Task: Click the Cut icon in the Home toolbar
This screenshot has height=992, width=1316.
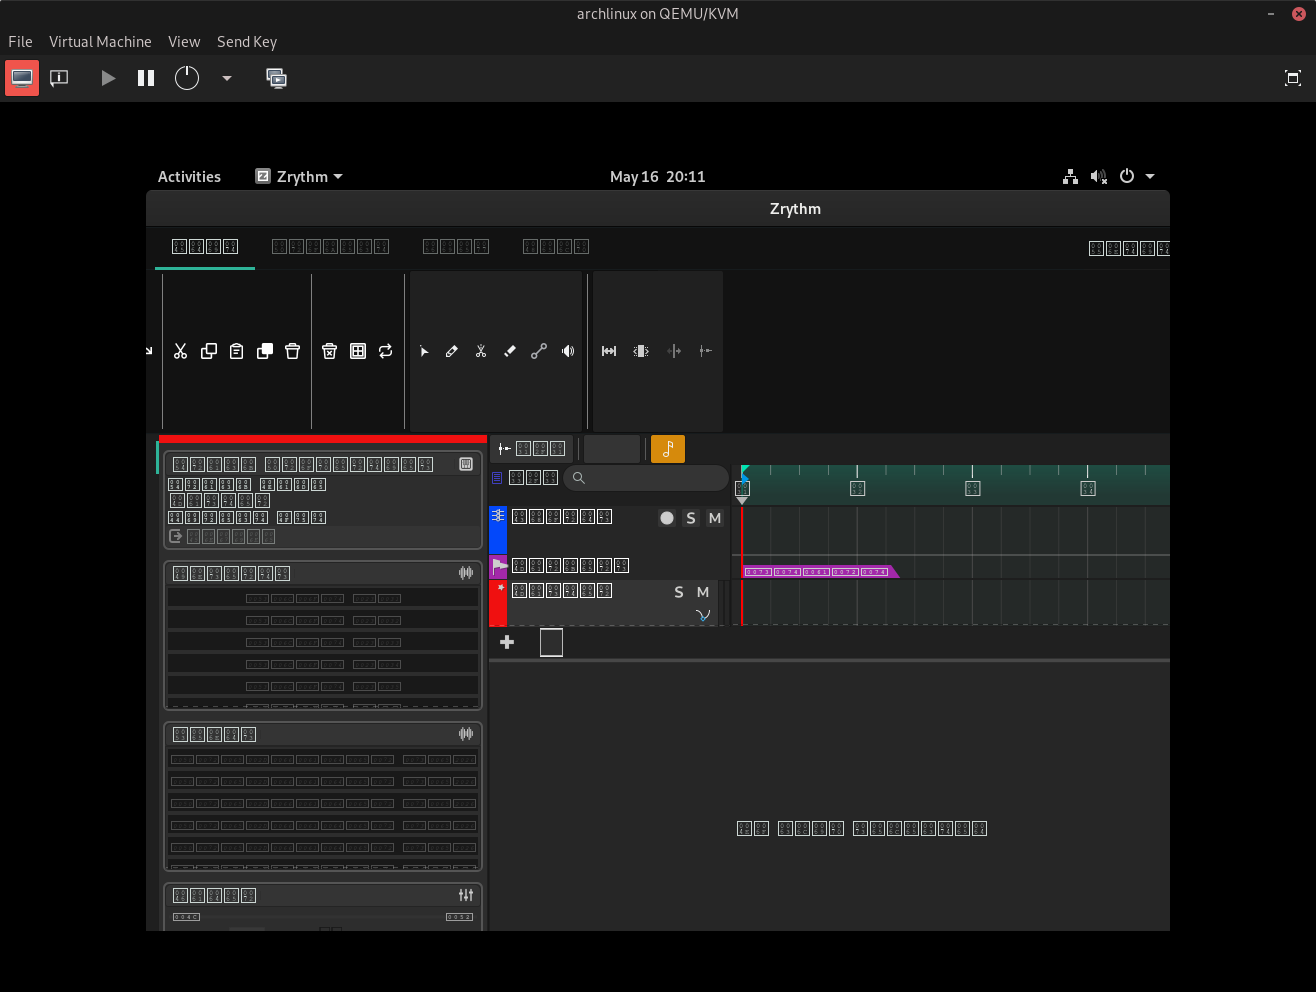Action: coord(180,351)
